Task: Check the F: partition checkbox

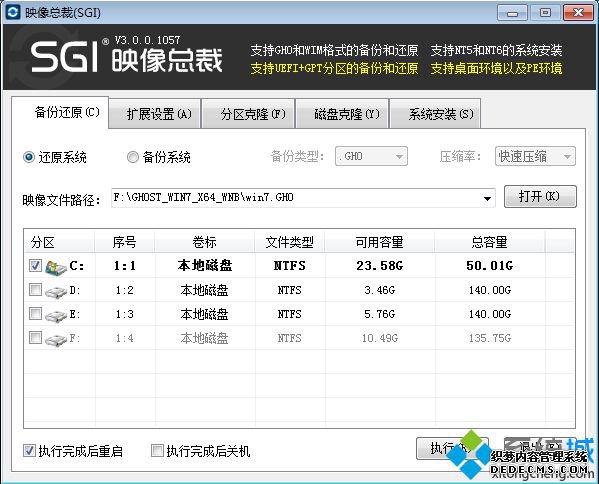Action: (36, 337)
